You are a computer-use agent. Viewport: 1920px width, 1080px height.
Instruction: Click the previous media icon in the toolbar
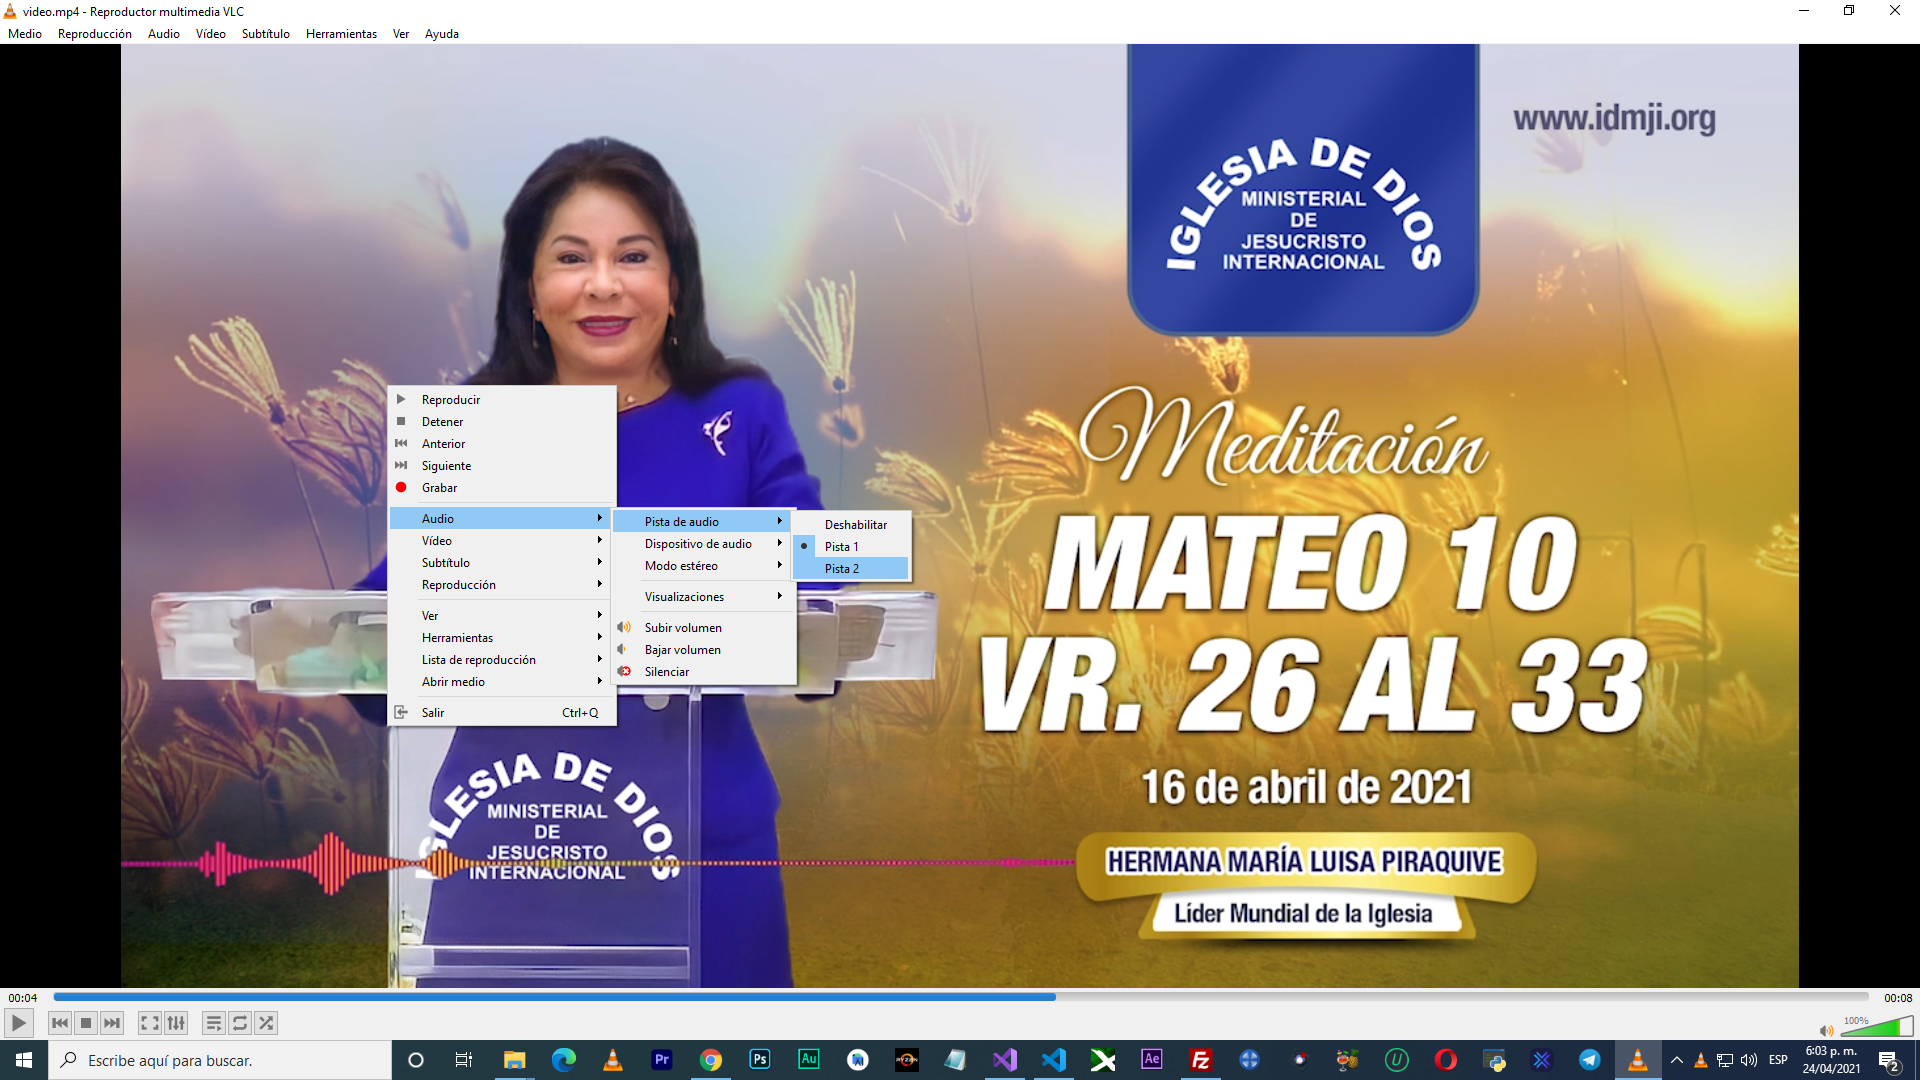point(60,1023)
